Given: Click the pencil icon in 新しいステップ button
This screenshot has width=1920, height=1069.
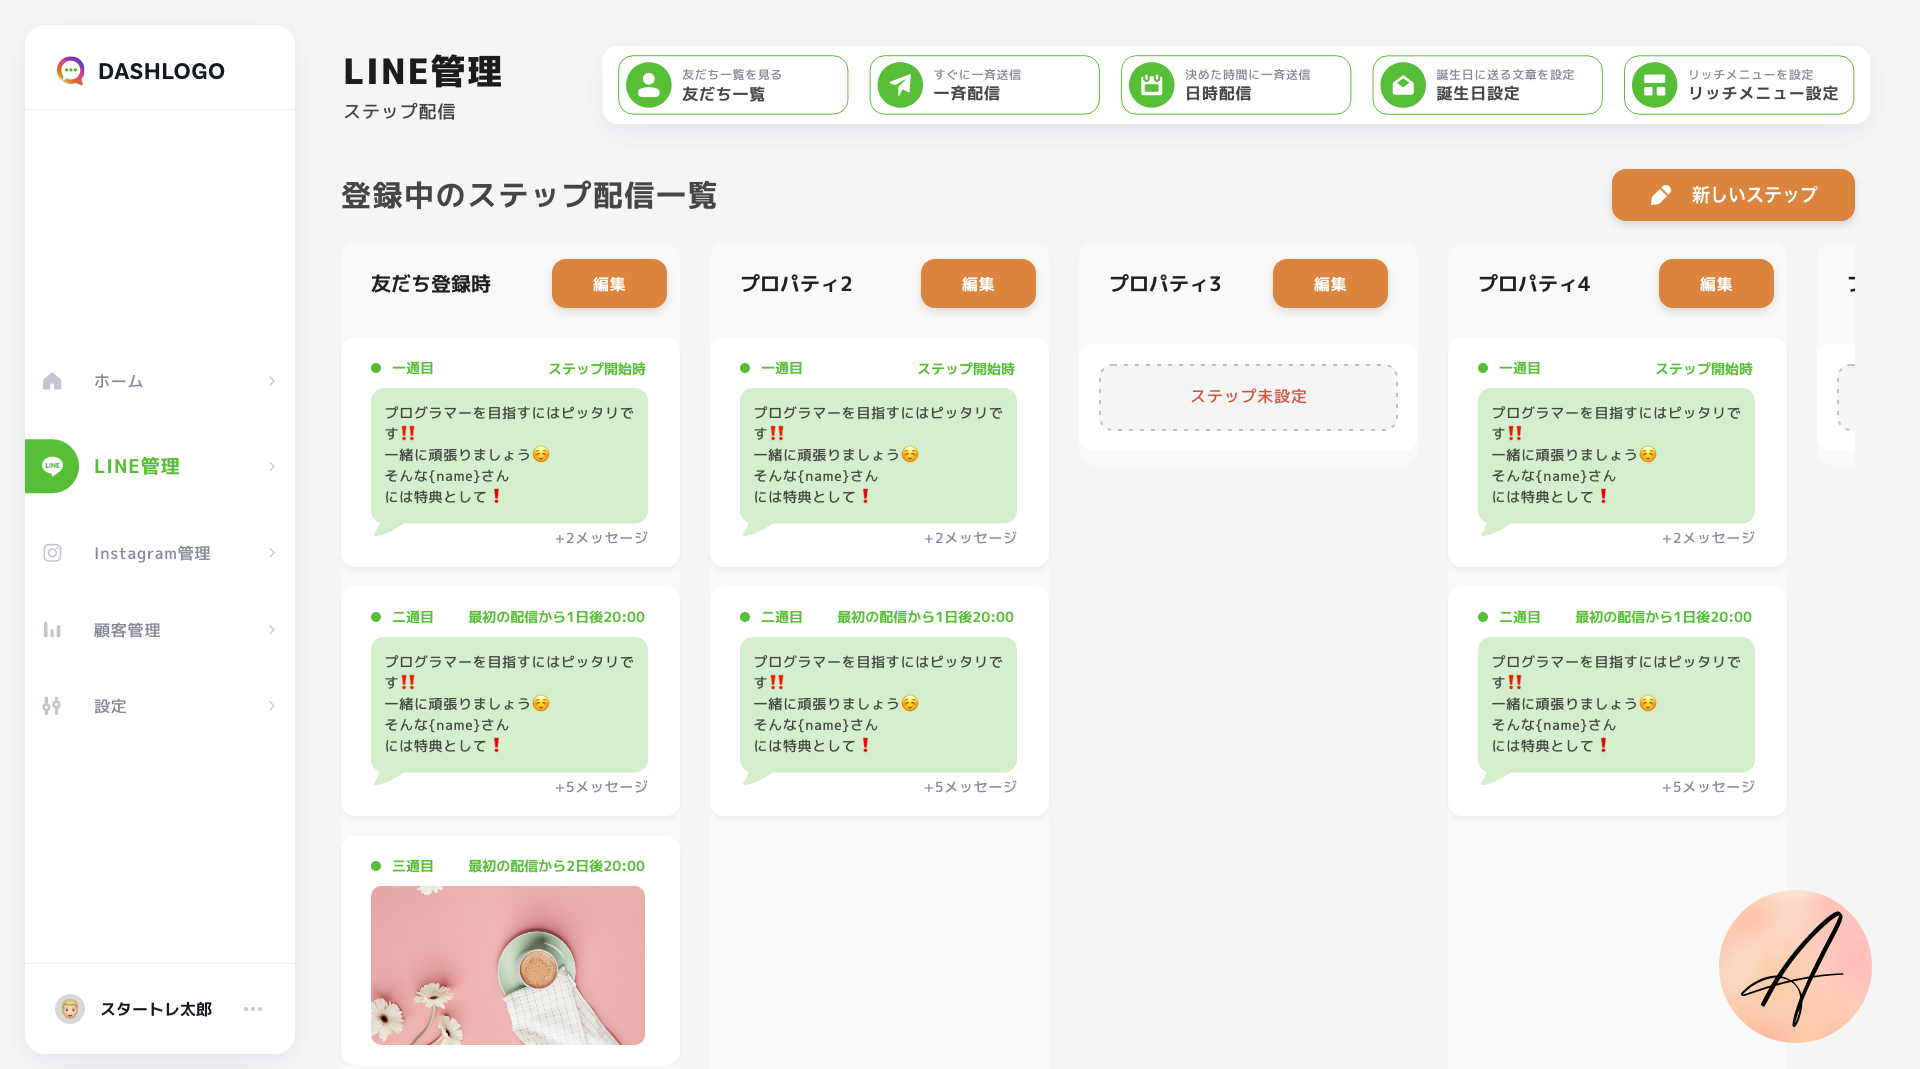Looking at the screenshot, I should pos(1660,195).
